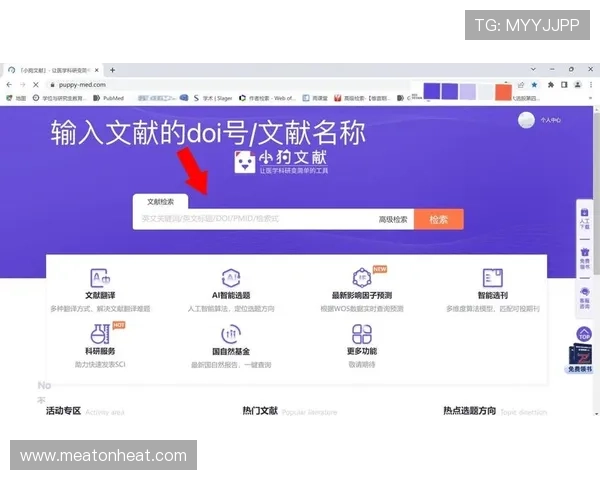Open the 科研服务 flask icon

(x=100, y=334)
